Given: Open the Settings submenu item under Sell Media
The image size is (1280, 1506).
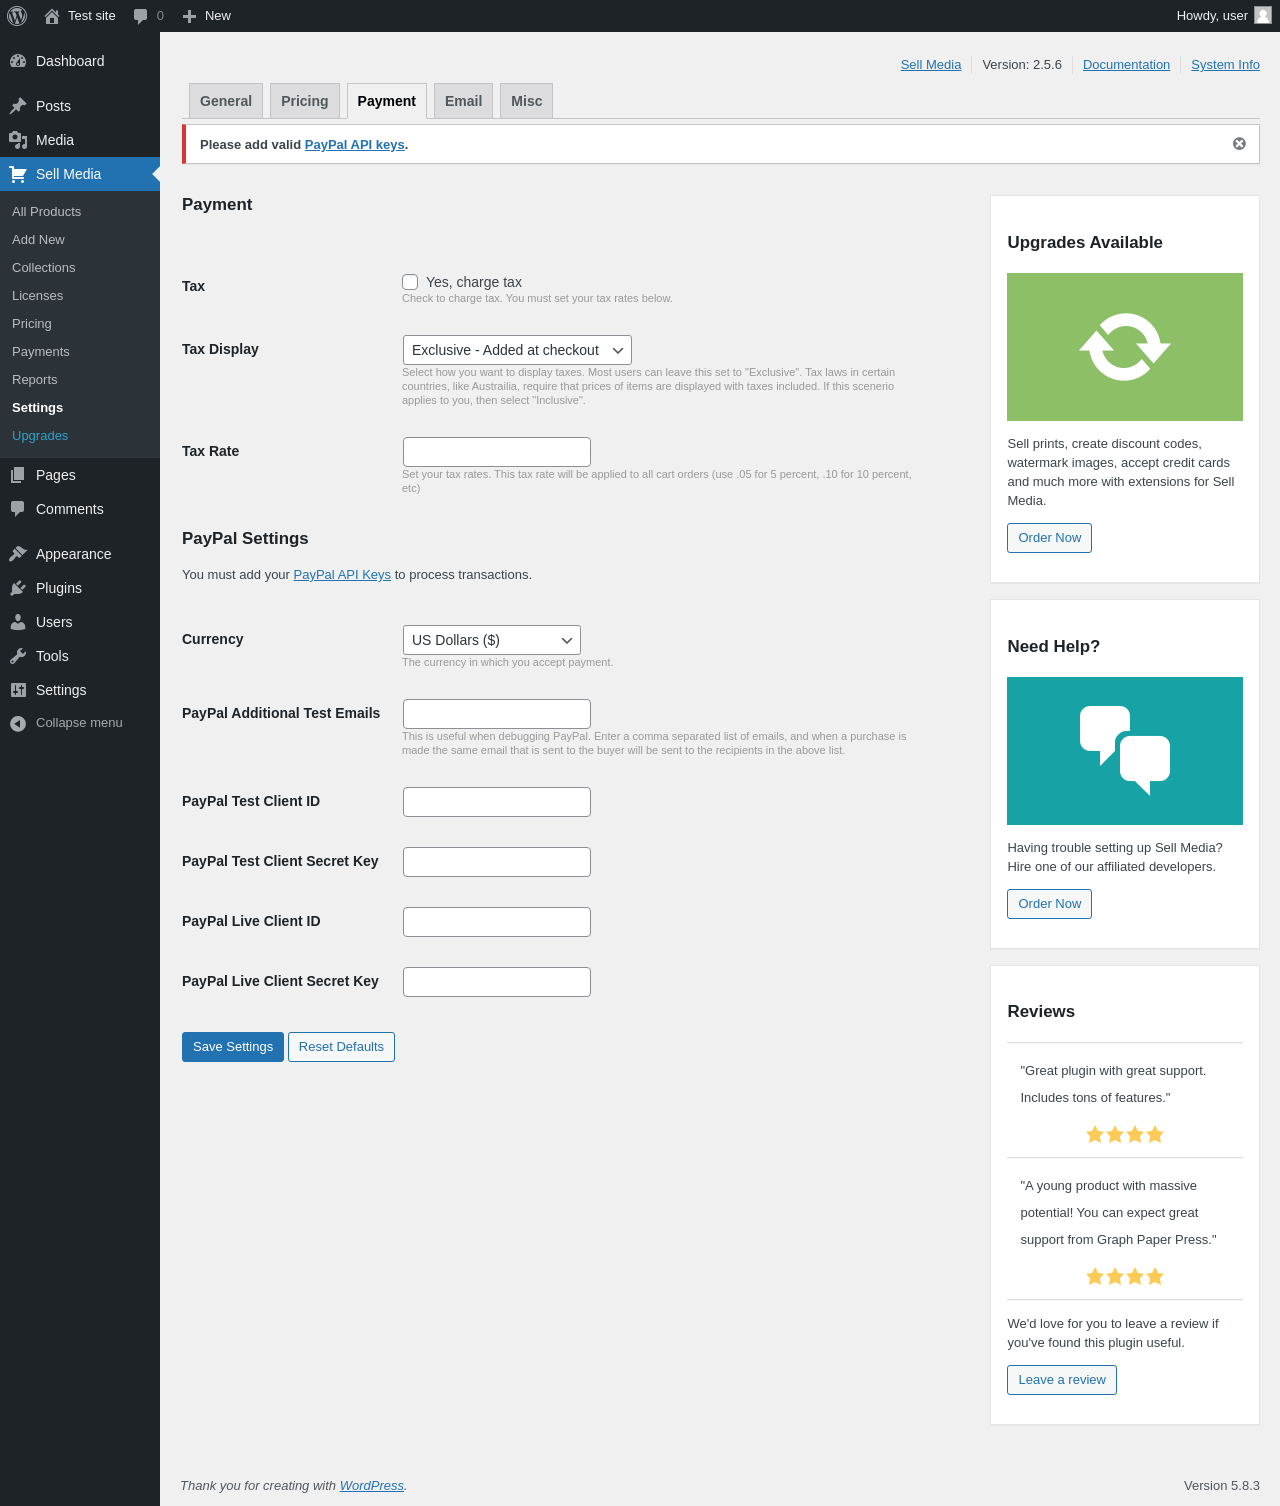Looking at the screenshot, I should [38, 408].
